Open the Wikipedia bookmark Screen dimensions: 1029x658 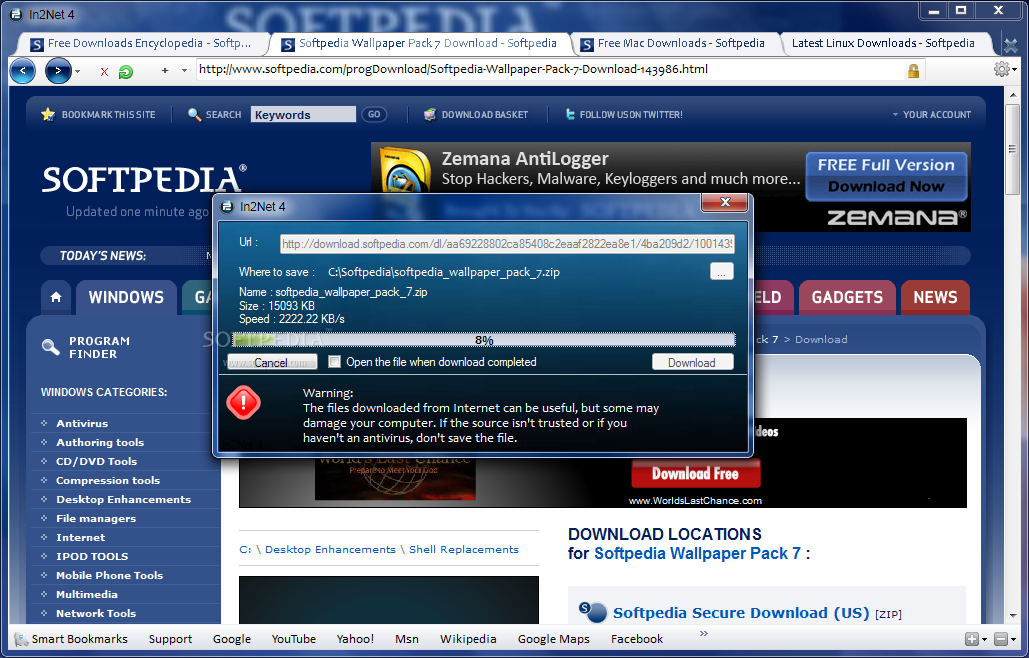(468, 639)
